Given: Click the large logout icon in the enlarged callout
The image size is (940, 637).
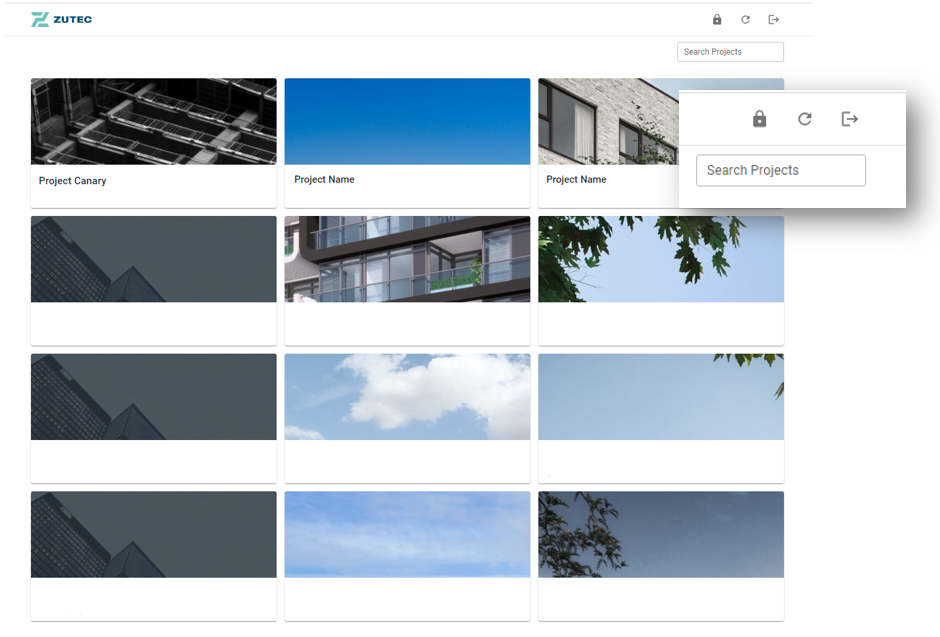Looking at the screenshot, I should click(x=849, y=119).
